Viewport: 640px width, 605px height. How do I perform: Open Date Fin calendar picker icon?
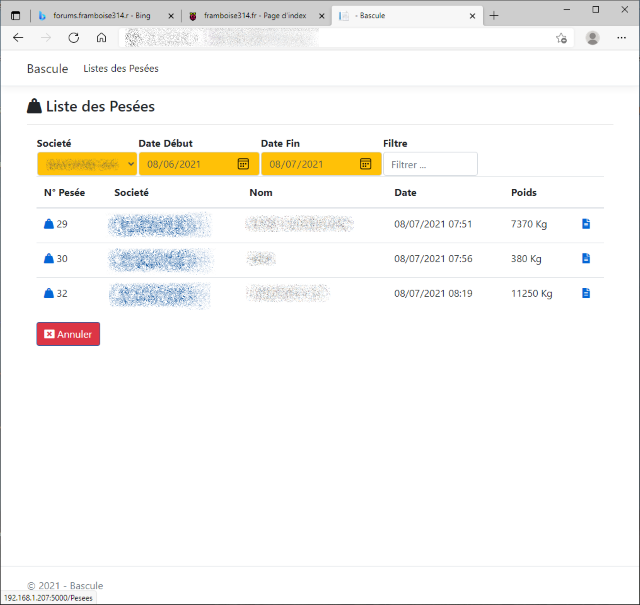(x=365, y=164)
